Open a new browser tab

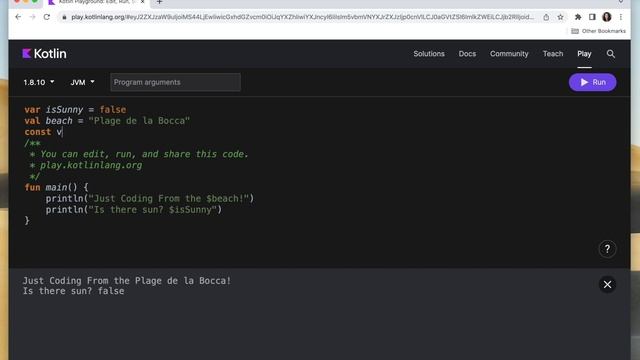(160, 2)
